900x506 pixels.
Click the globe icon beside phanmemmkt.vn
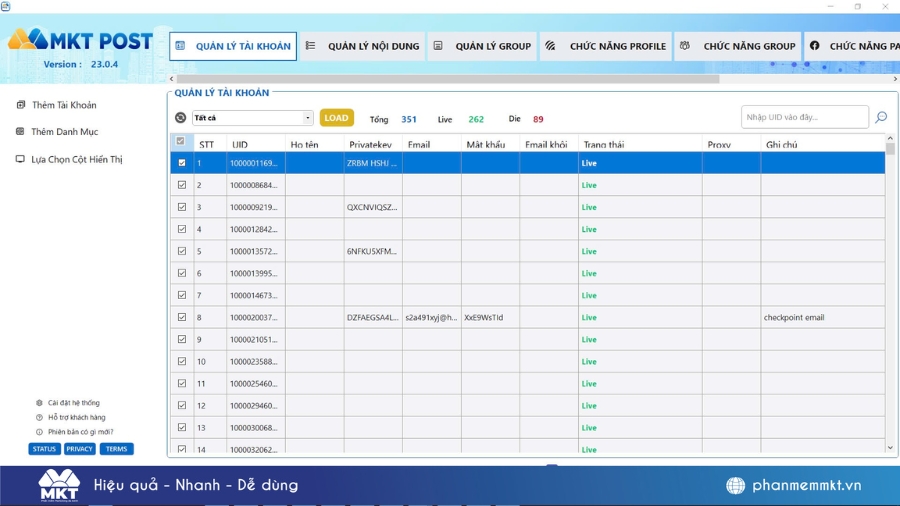[735, 485]
